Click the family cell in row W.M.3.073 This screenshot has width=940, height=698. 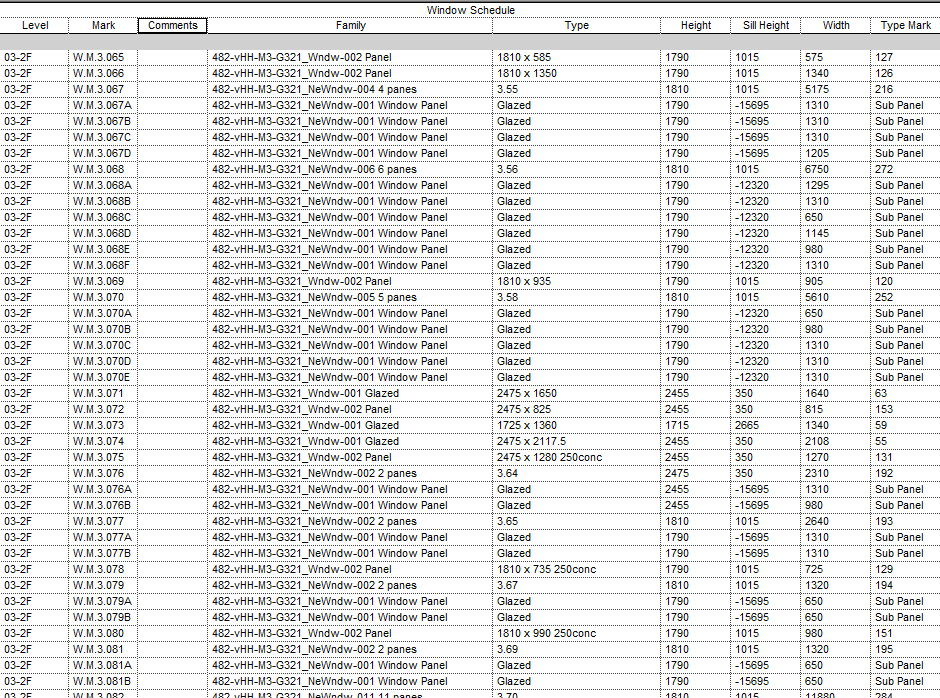coord(350,425)
